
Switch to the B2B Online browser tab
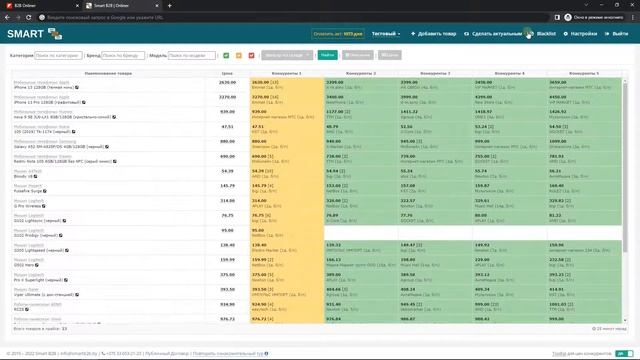[41, 6]
